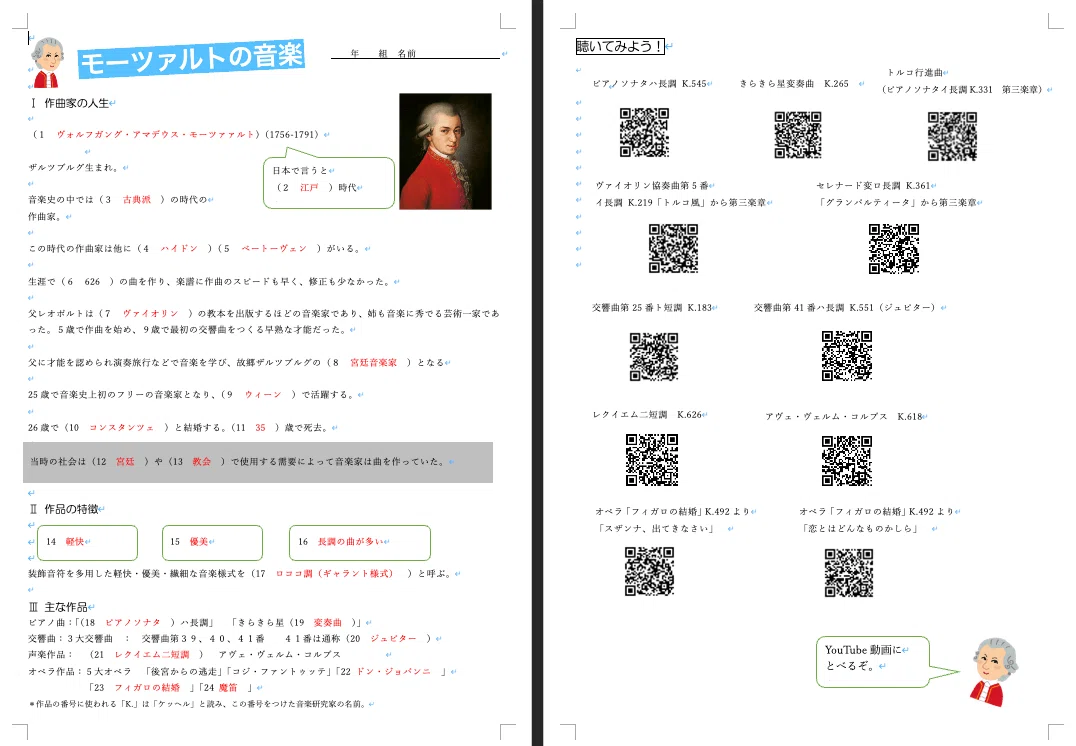Image resolution: width=1076 pixels, height=746 pixels.
Task: Click red answer ヴォルフガング・アマデウス・モーツァァルト
Action: pyautogui.click(x=154, y=135)
